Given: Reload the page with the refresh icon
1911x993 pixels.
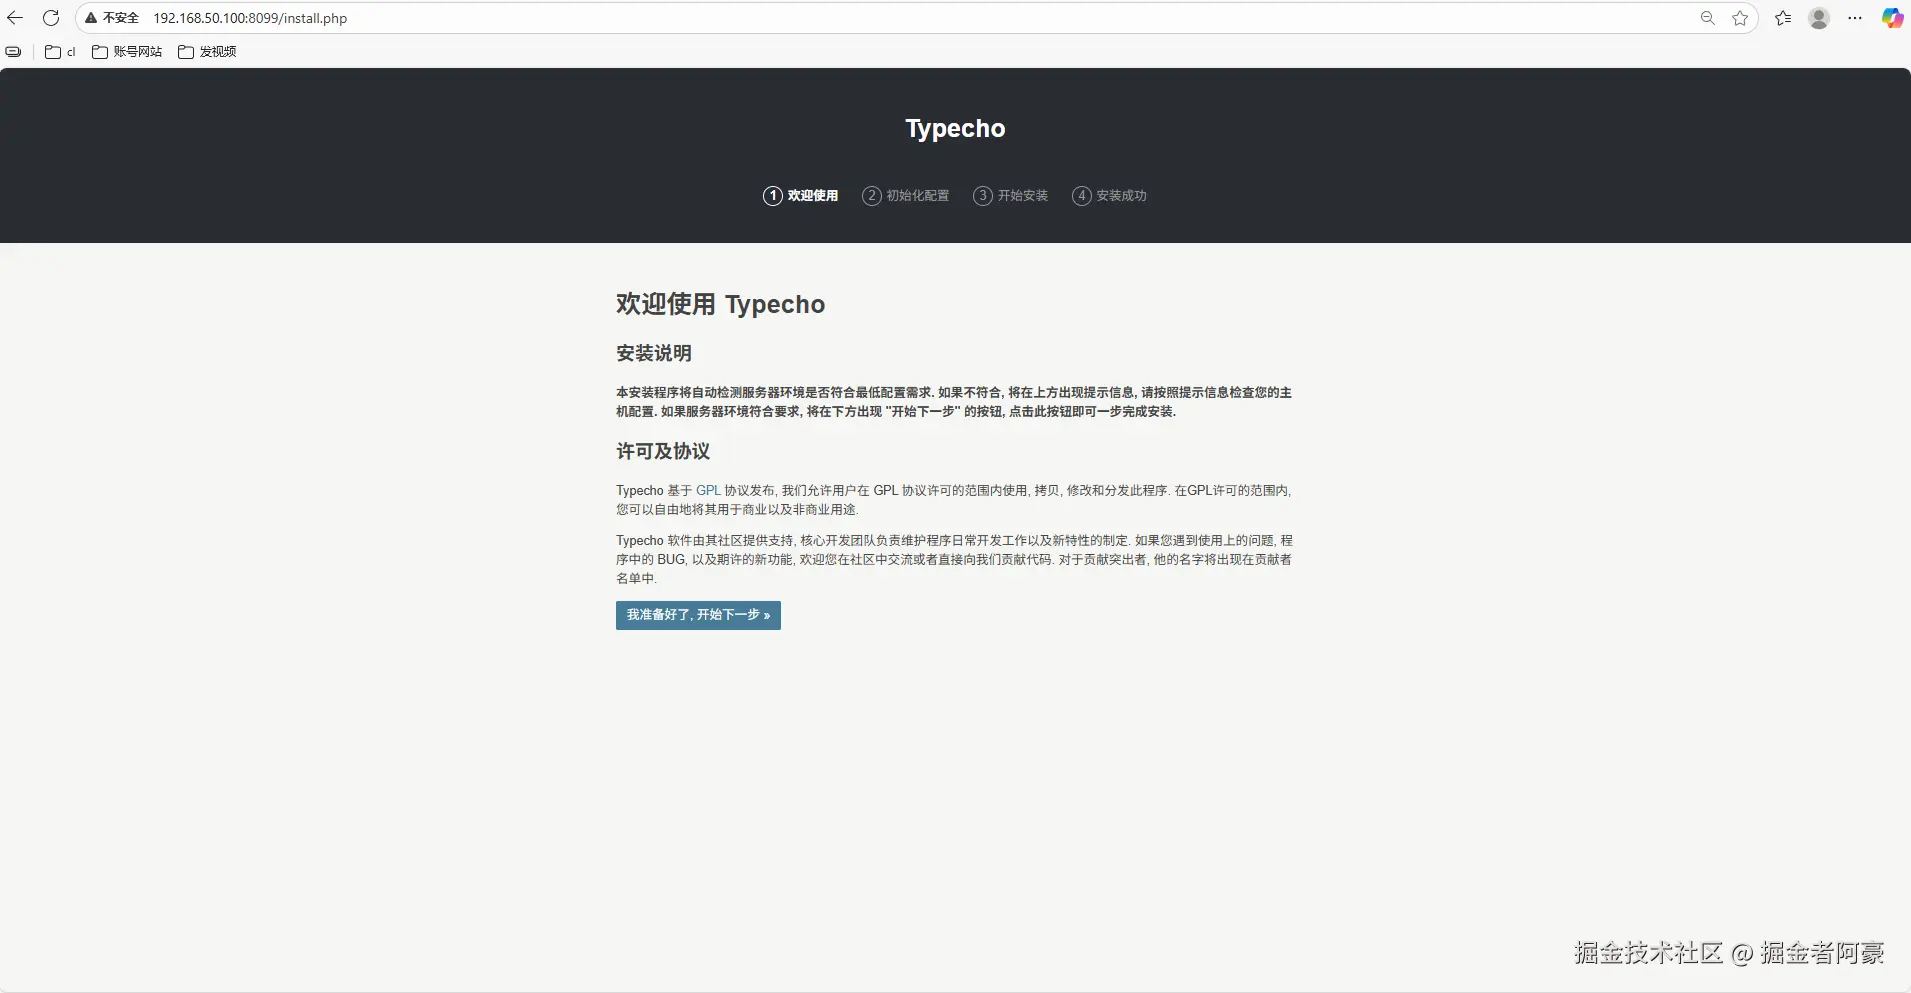Looking at the screenshot, I should 51,18.
